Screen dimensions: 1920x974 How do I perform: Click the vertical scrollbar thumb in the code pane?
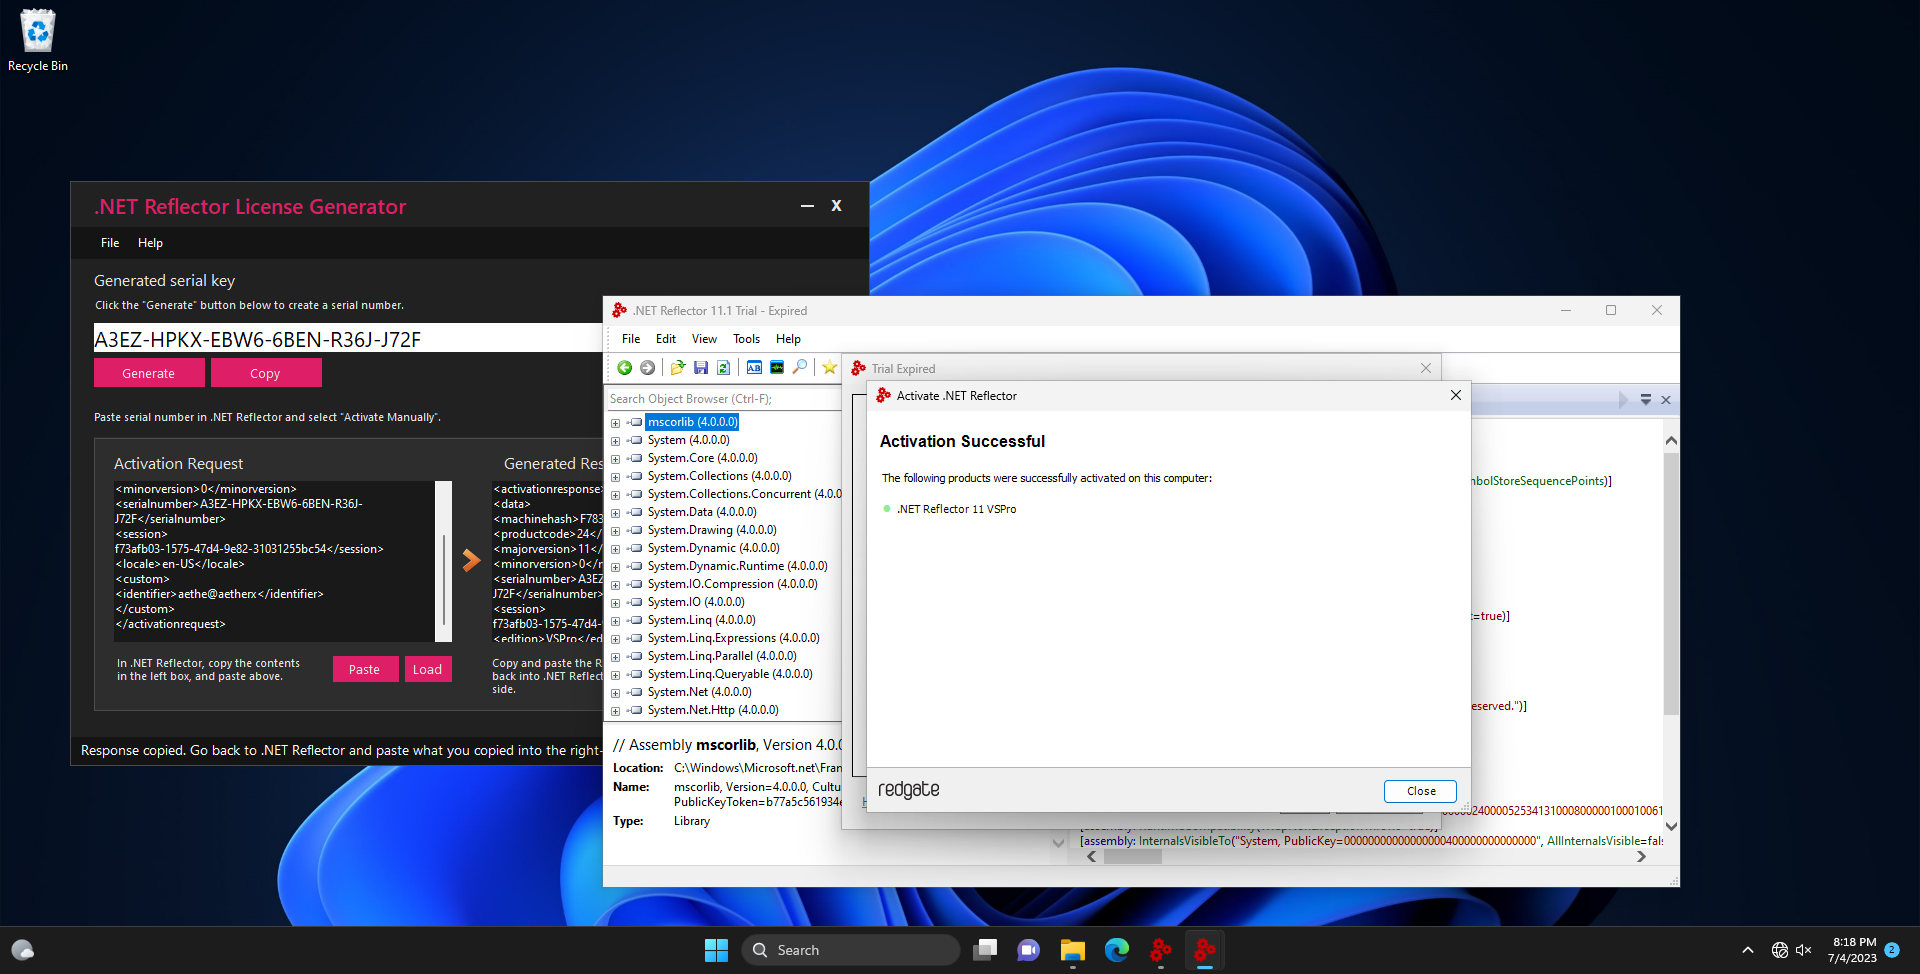click(x=1671, y=583)
